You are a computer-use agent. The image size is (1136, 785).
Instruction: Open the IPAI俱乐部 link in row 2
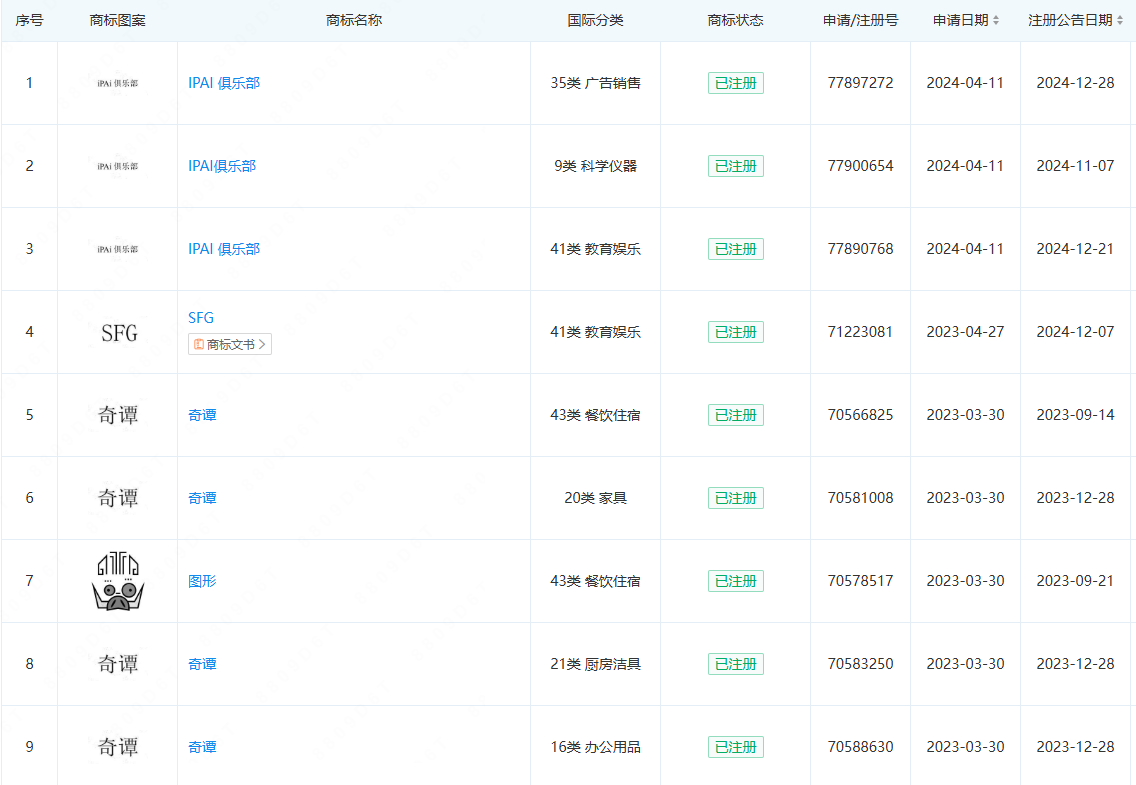[x=222, y=166]
